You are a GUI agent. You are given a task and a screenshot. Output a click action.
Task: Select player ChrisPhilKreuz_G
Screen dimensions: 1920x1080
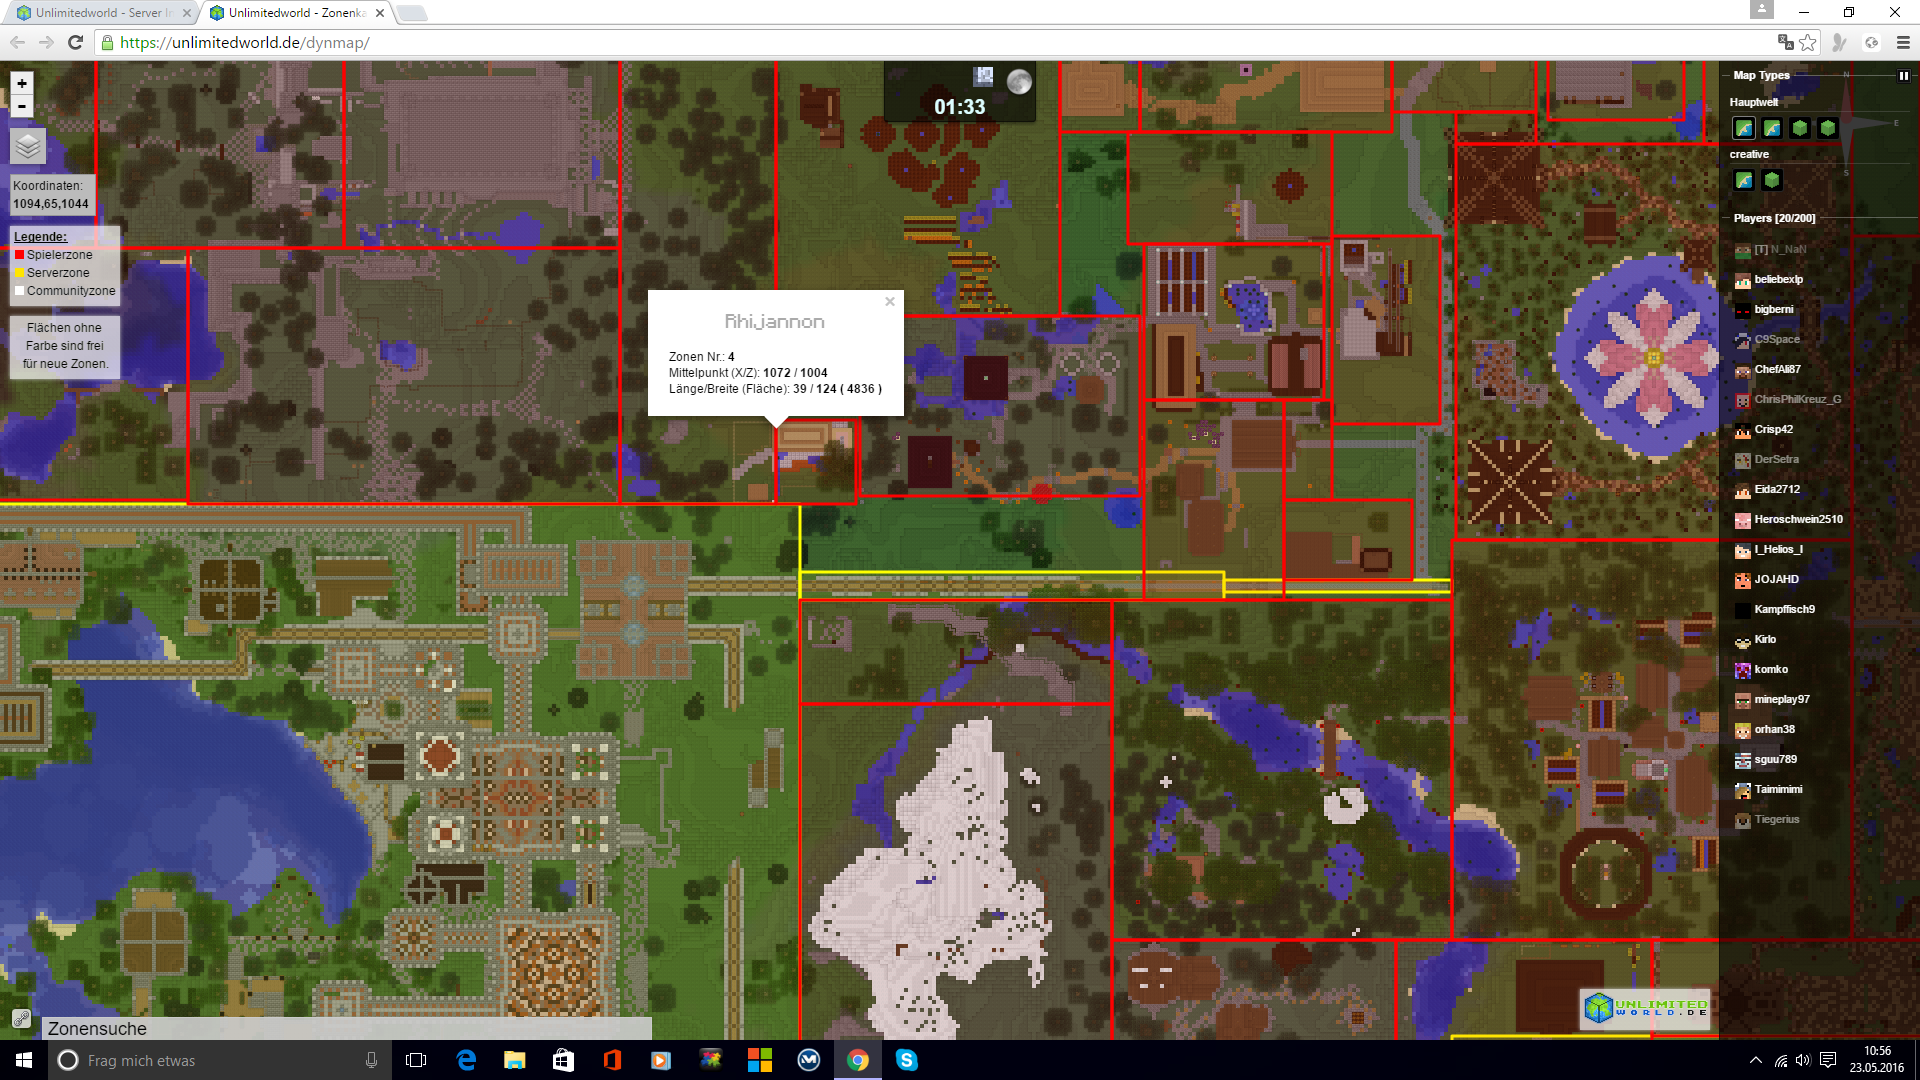point(1797,400)
